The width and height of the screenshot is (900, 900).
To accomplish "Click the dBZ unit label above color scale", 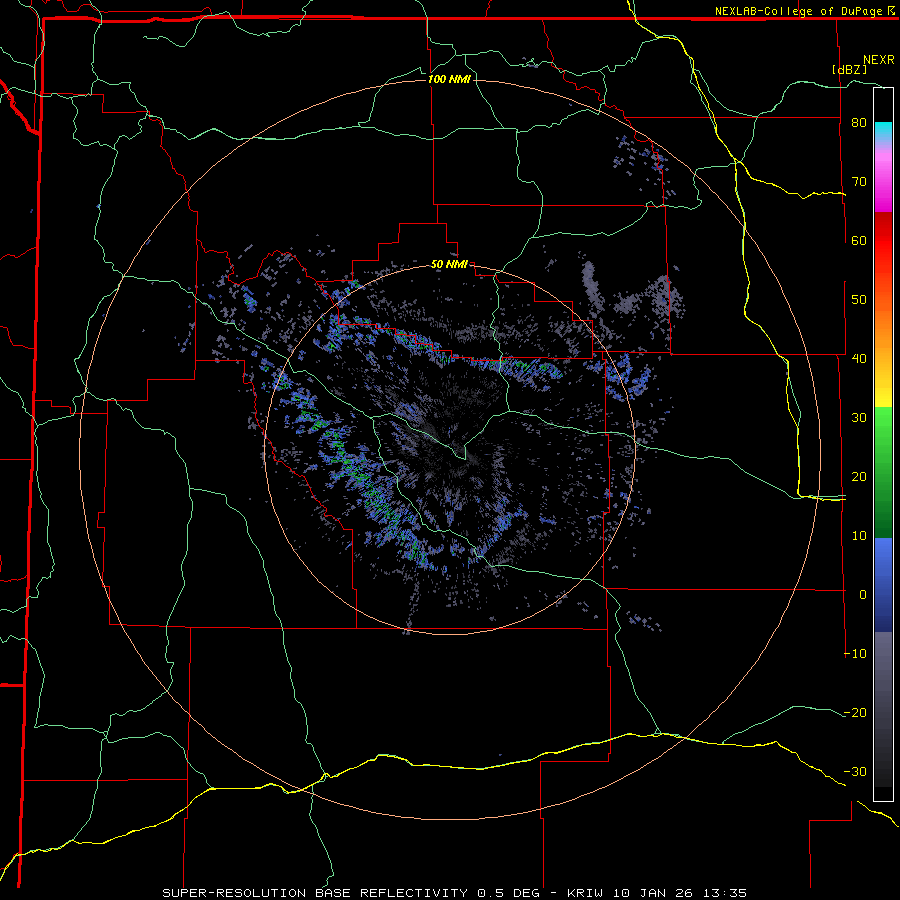I will pos(849,69).
